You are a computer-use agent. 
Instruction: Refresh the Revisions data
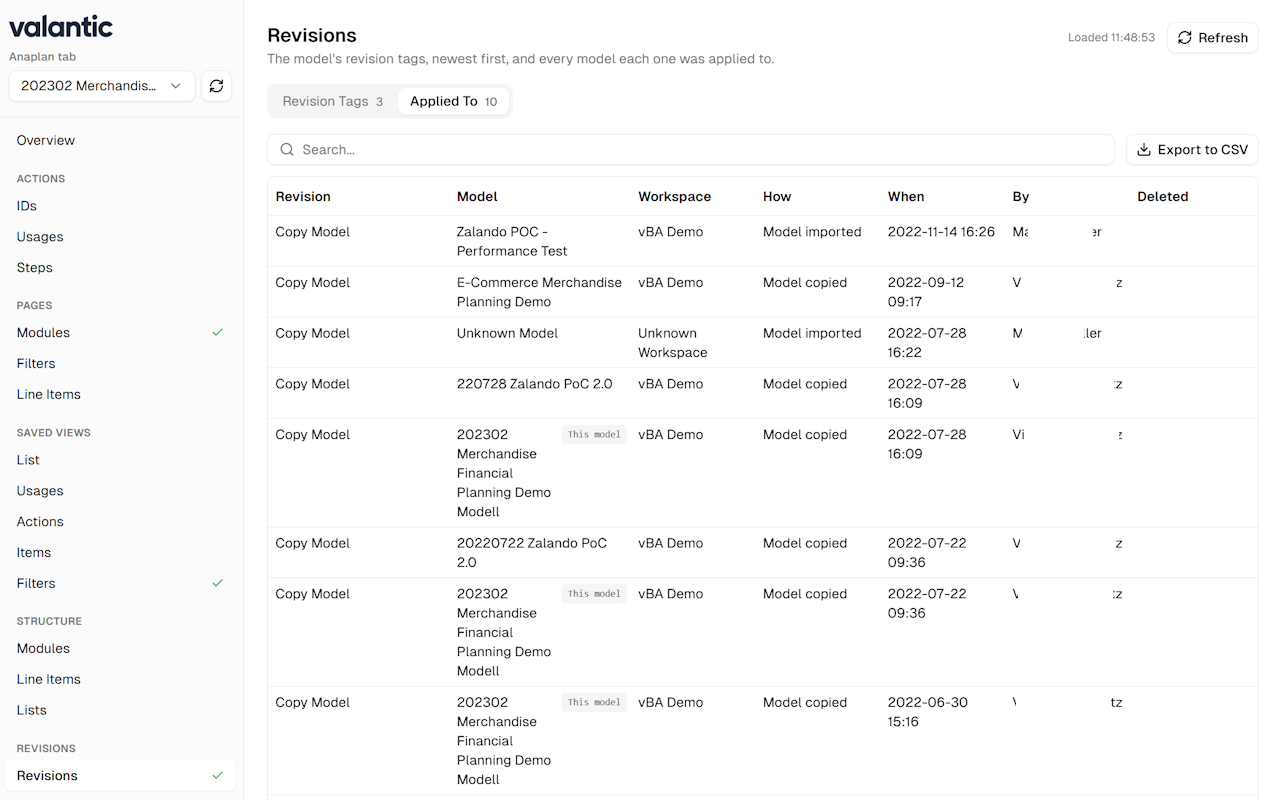tap(1212, 38)
